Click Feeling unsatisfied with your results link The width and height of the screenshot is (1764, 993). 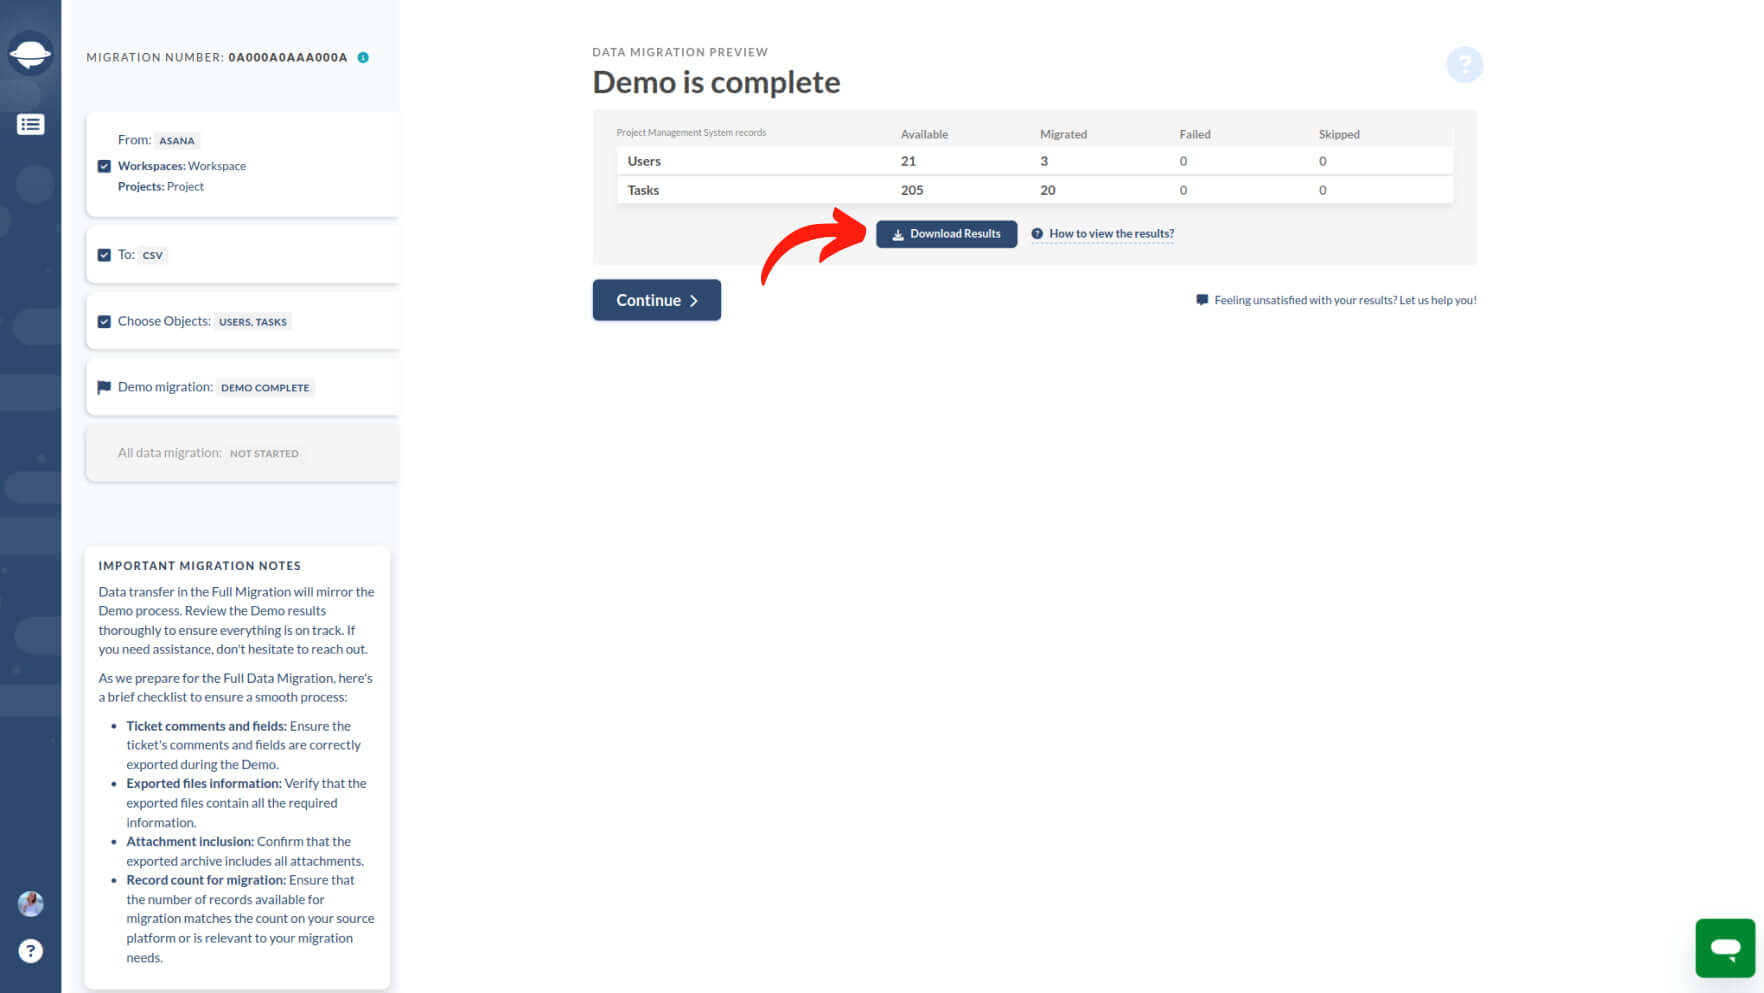pos(1345,300)
